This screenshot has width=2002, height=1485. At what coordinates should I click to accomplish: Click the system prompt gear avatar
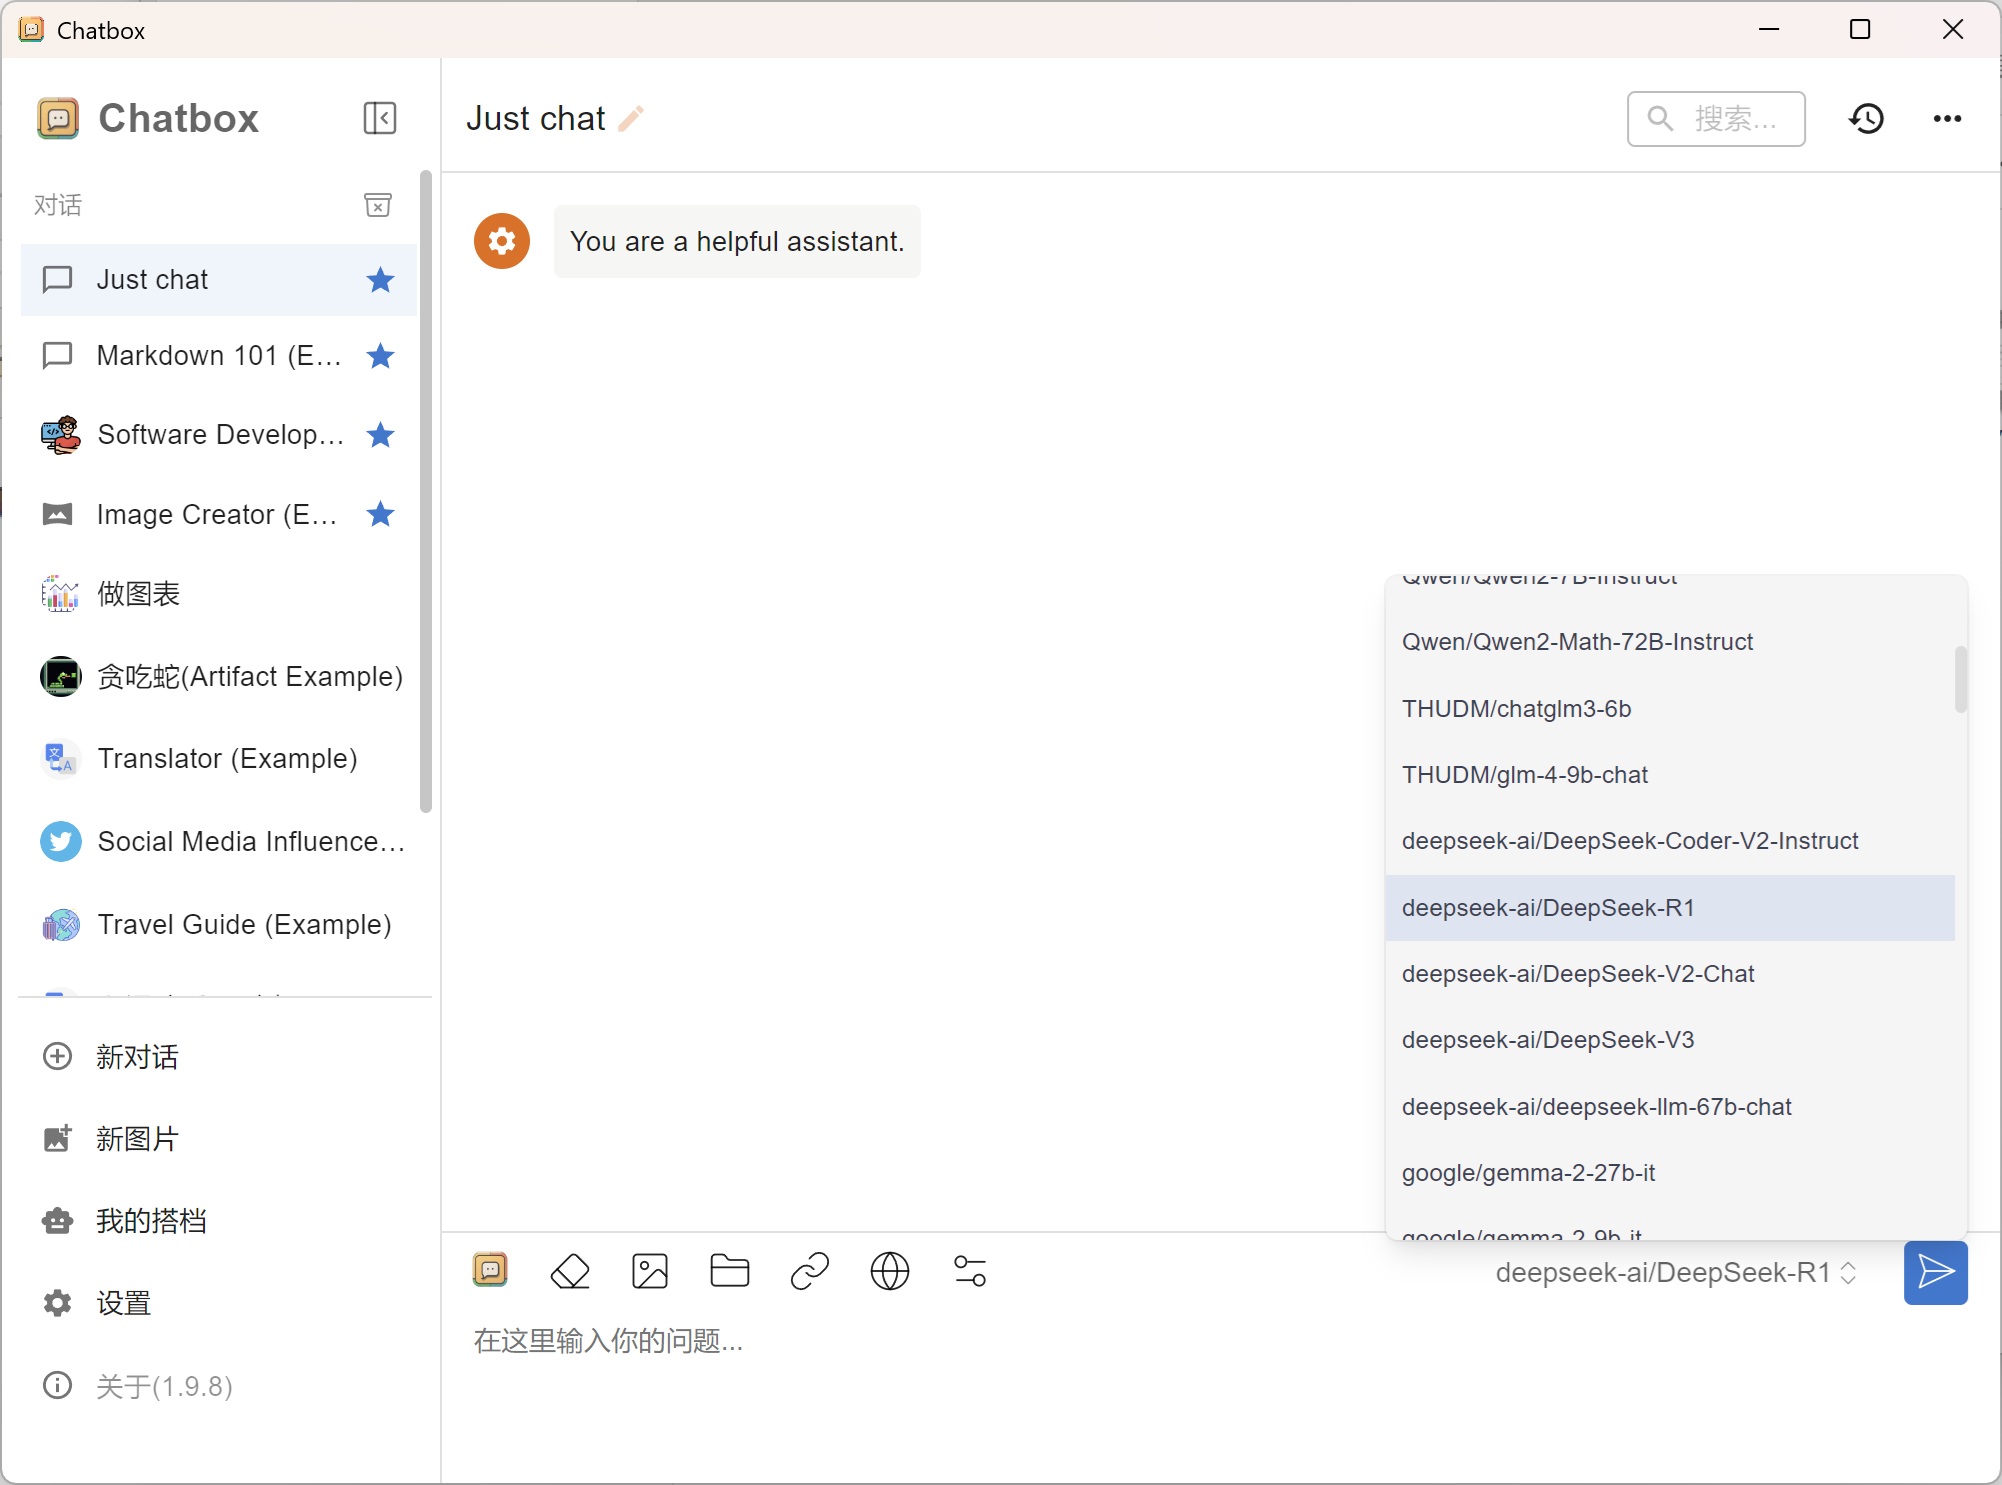point(502,241)
